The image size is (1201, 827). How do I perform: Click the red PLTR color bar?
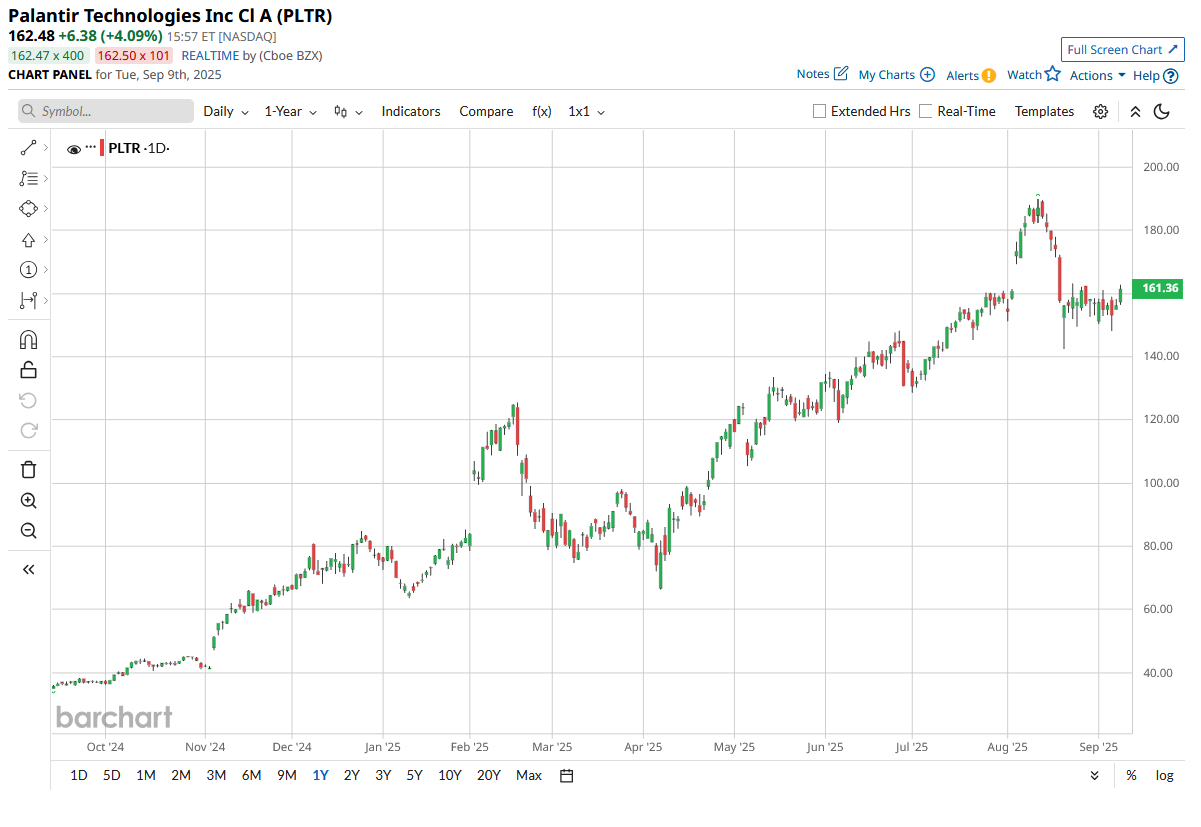(102, 148)
